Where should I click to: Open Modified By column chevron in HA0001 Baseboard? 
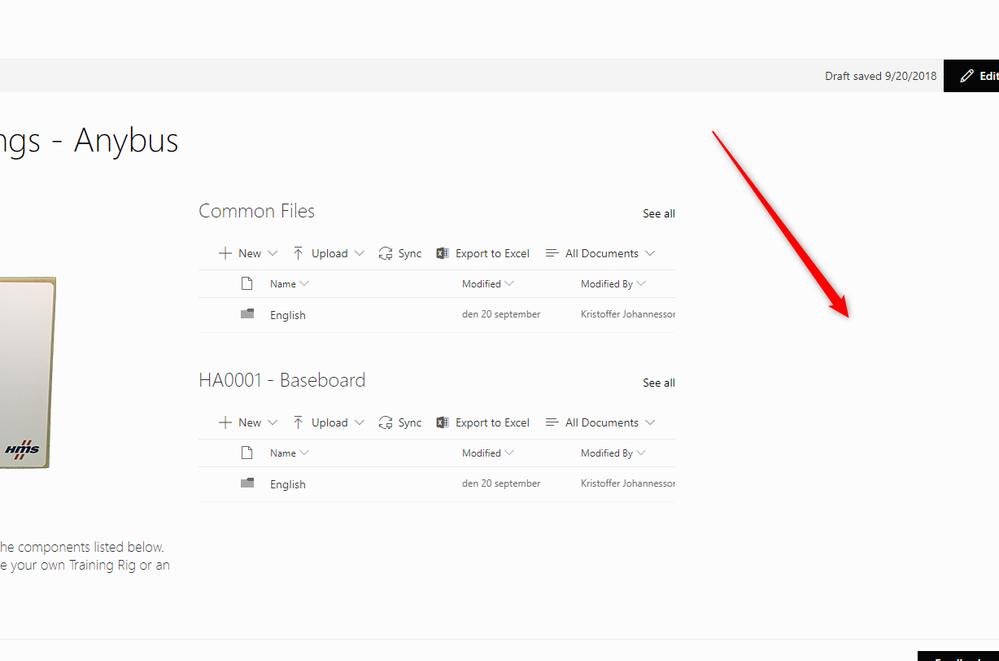pos(641,453)
